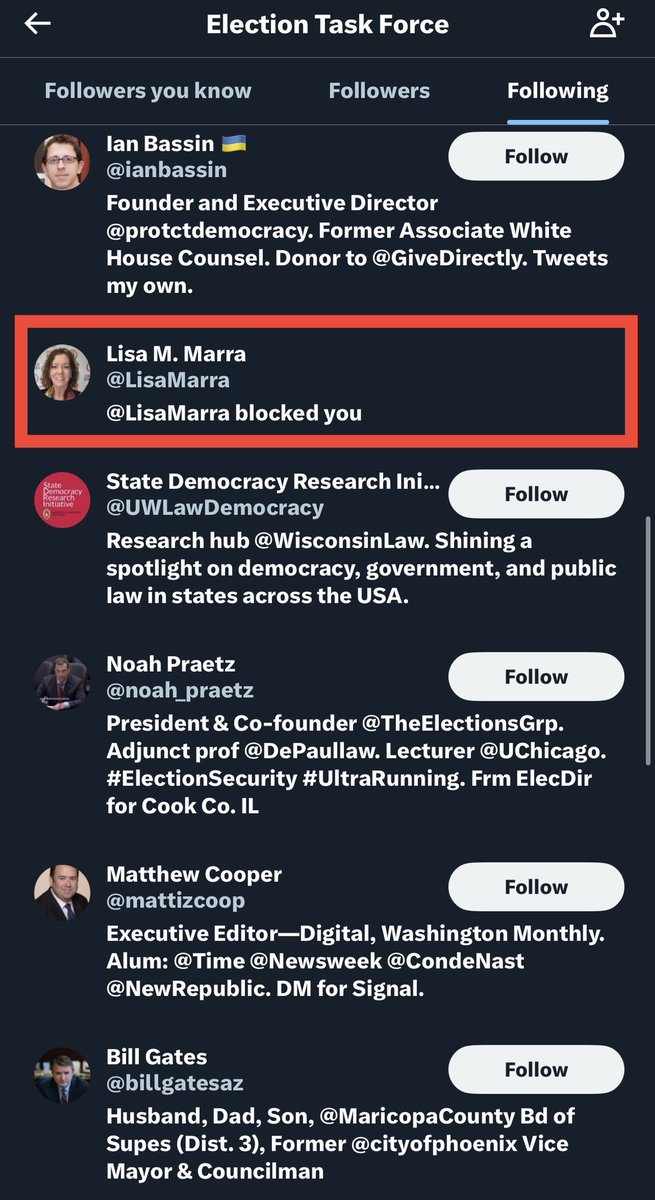Follow Ian Bassin

(536, 157)
